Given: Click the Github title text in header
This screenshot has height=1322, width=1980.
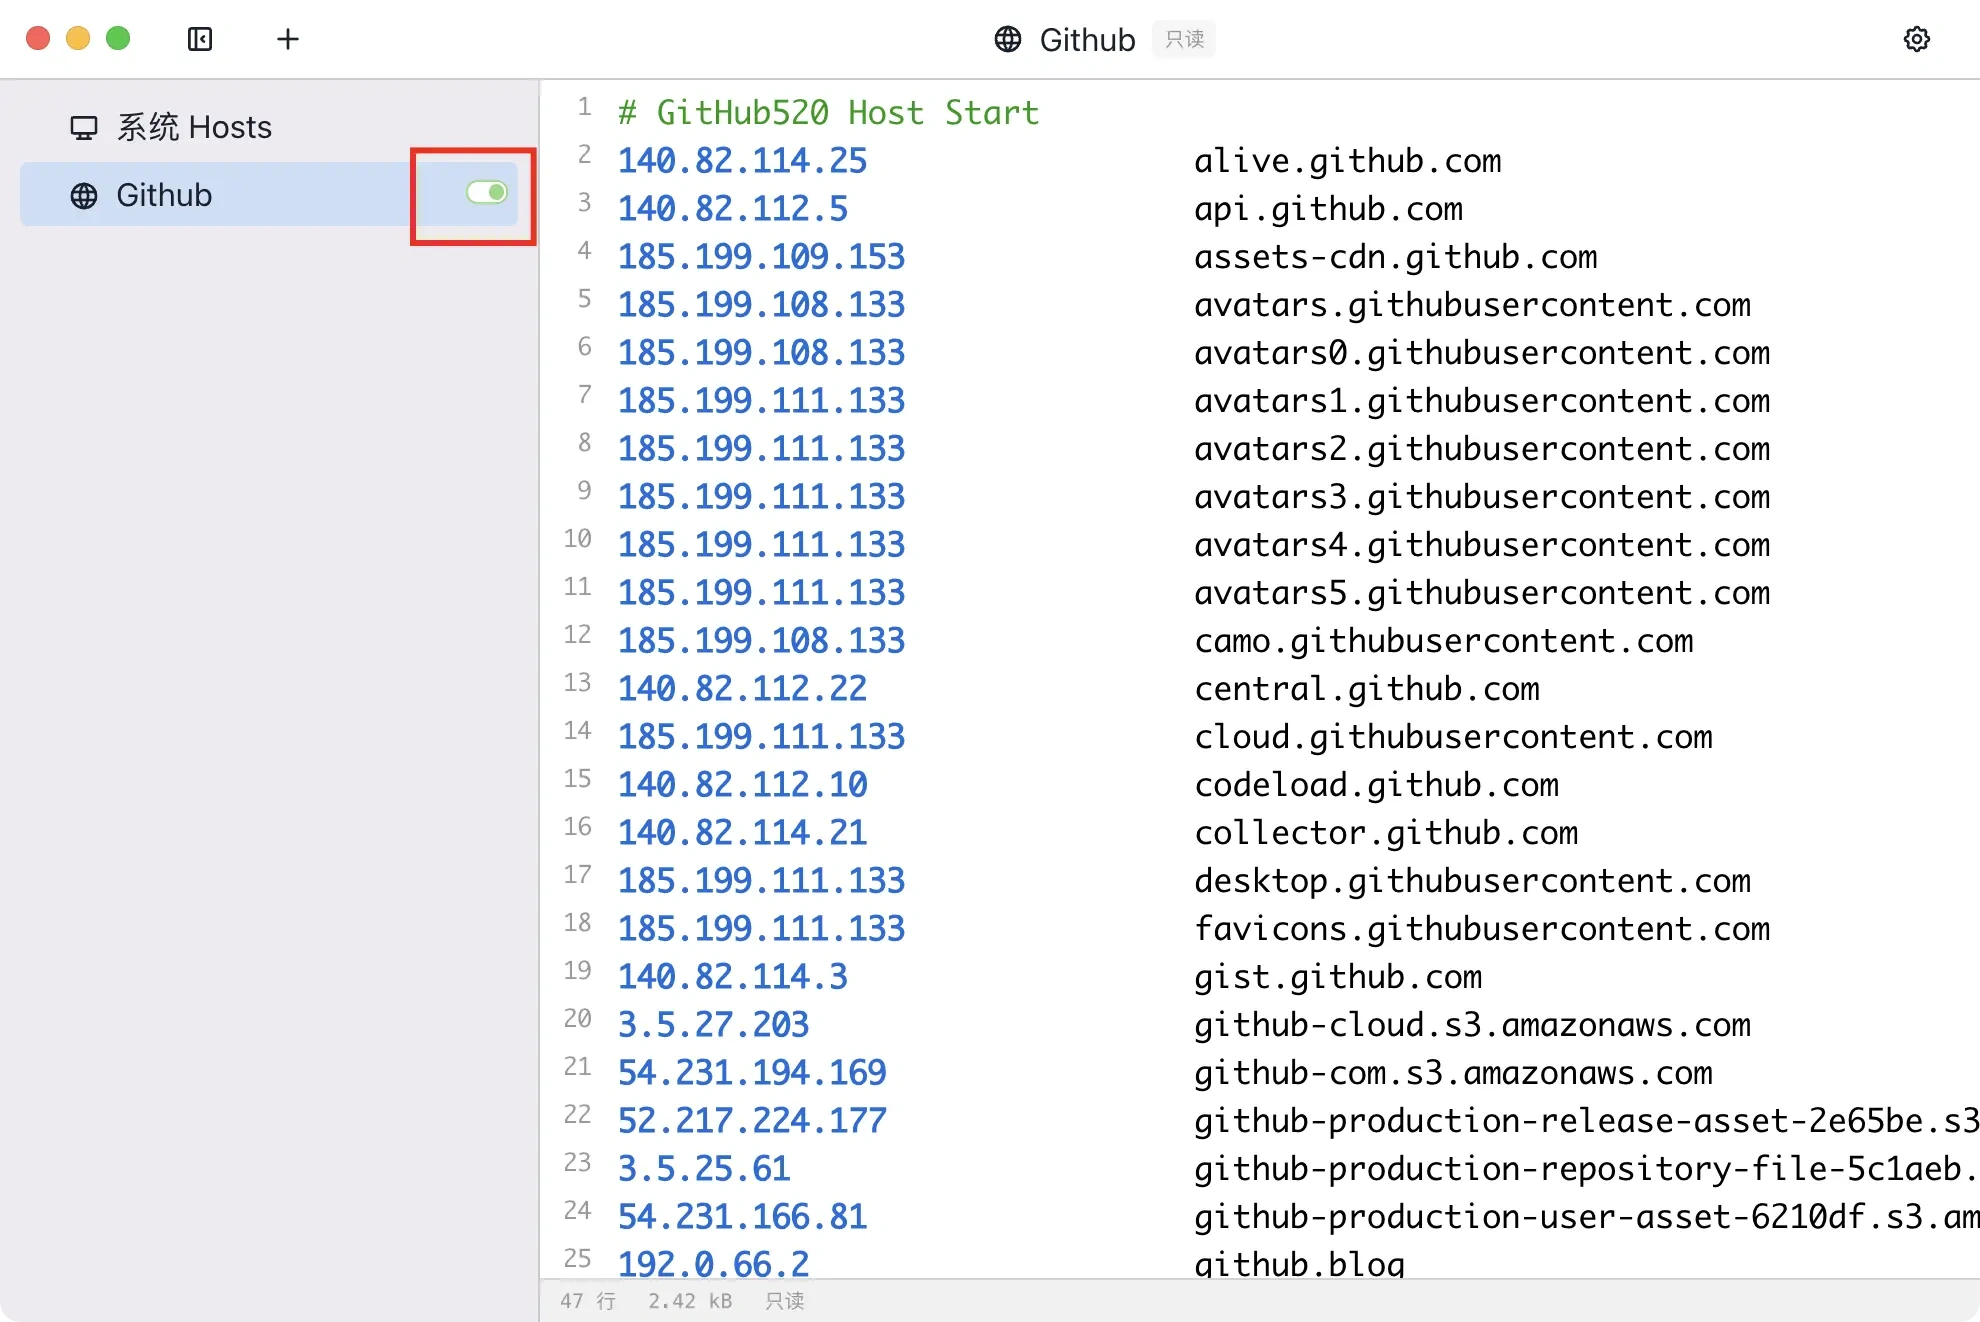Looking at the screenshot, I should pyautogui.click(x=1087, y=40).
